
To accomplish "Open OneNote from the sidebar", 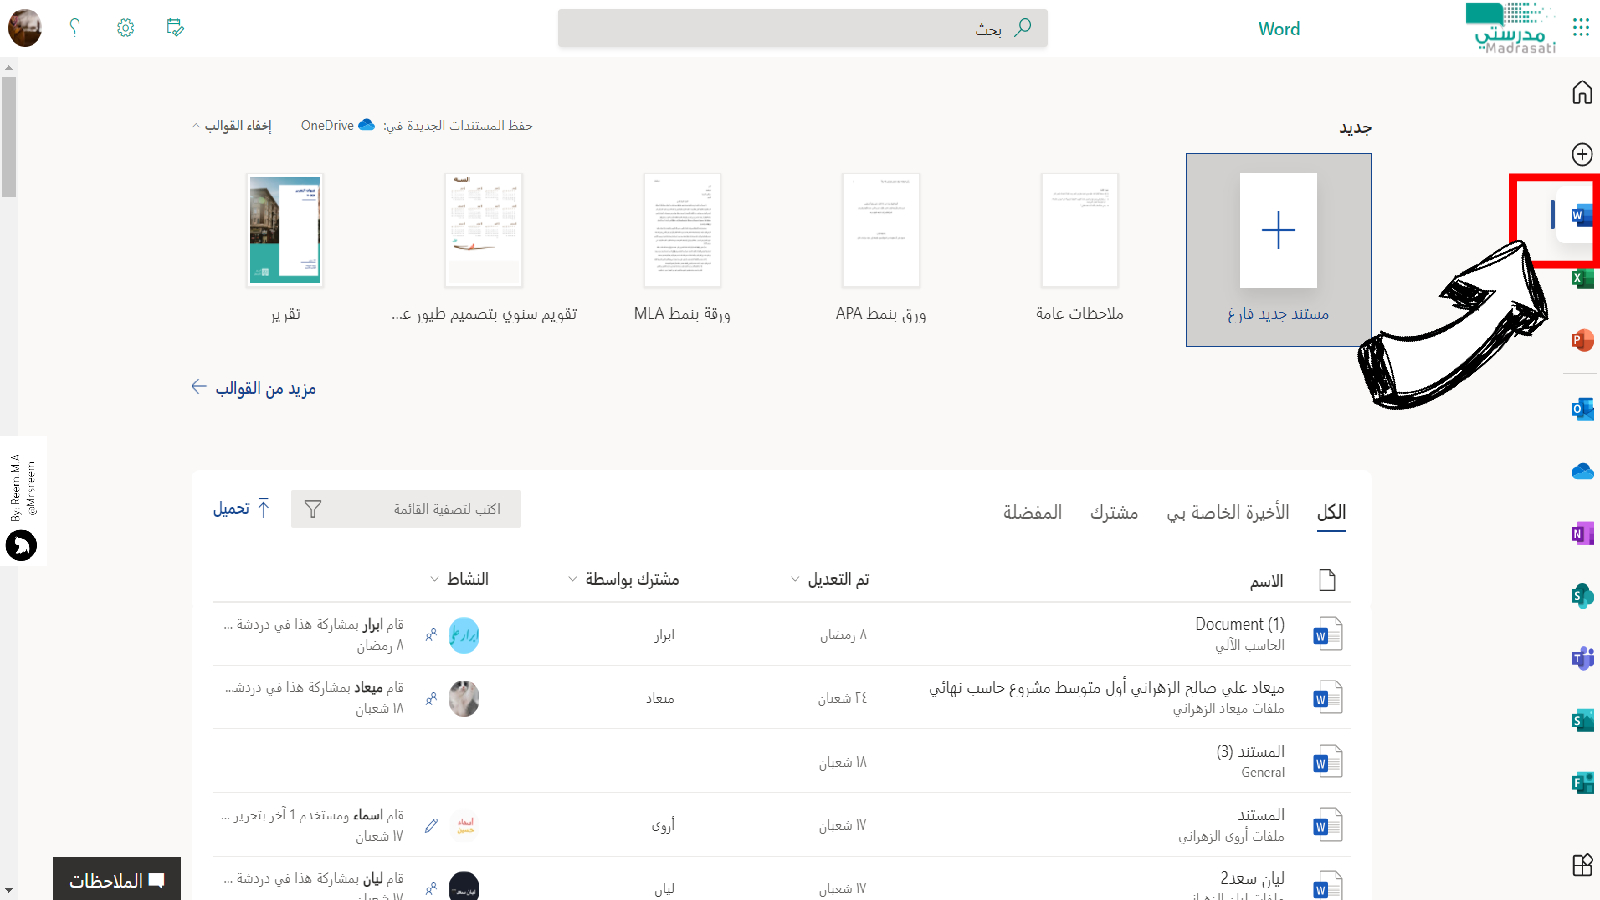I will 1582,534.
